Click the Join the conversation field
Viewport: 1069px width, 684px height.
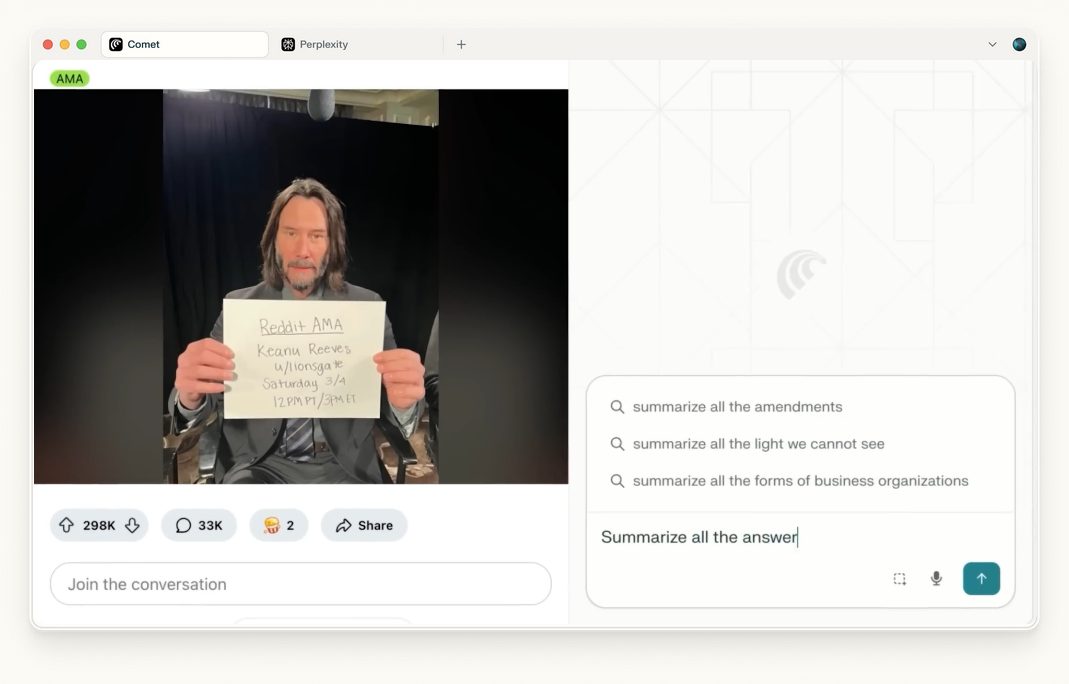click(x=301, y=584)
